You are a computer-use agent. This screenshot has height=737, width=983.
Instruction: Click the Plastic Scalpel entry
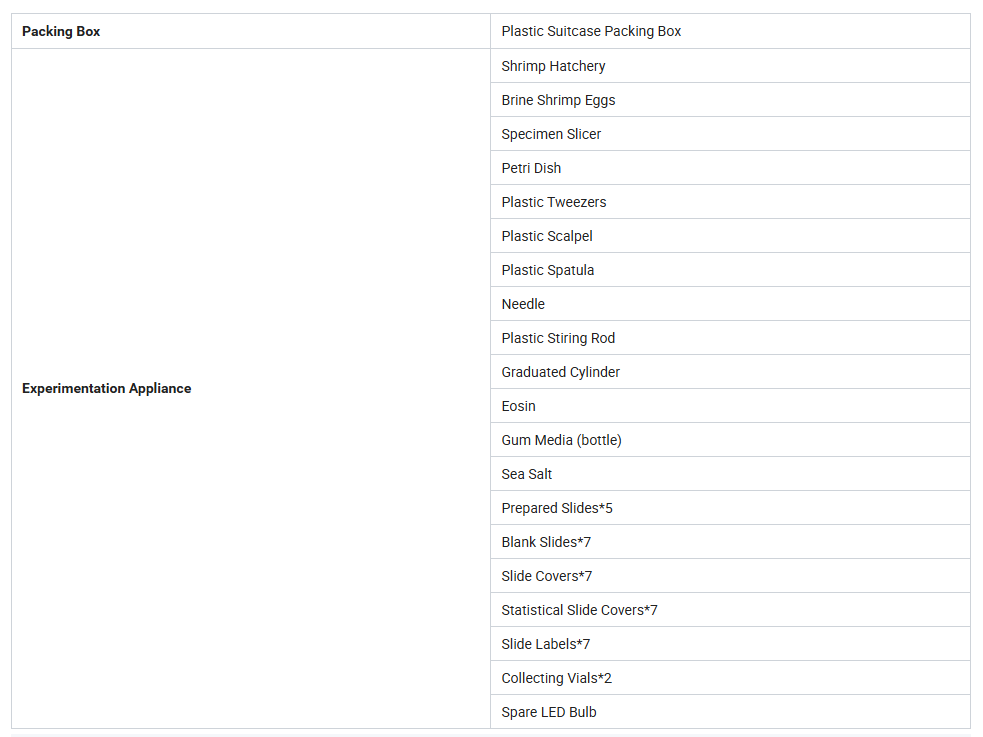(730, 236)
